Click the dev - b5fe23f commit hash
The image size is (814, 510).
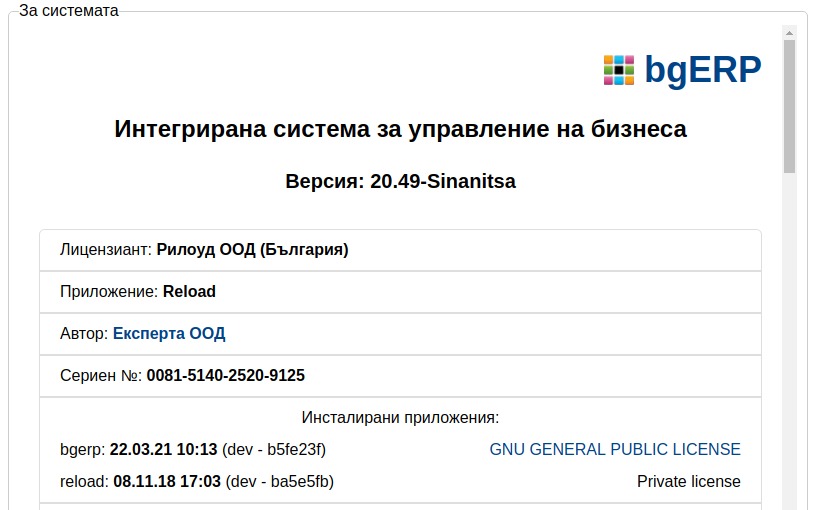[x=274, y=449]
